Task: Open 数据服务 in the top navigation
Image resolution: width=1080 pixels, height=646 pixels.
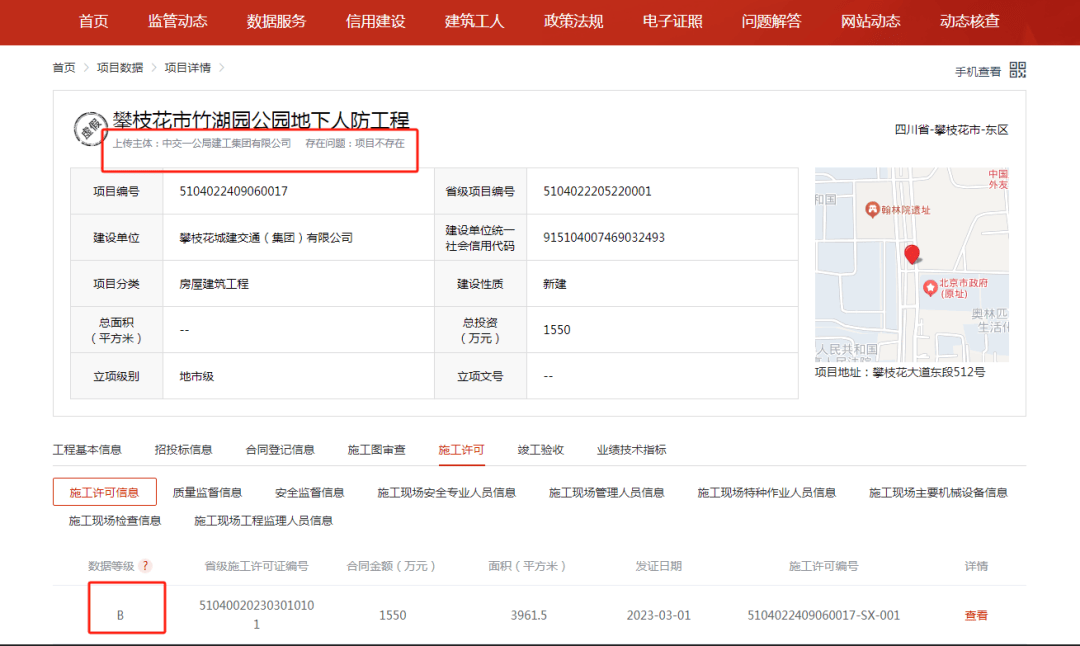Action: coord(276,21)
